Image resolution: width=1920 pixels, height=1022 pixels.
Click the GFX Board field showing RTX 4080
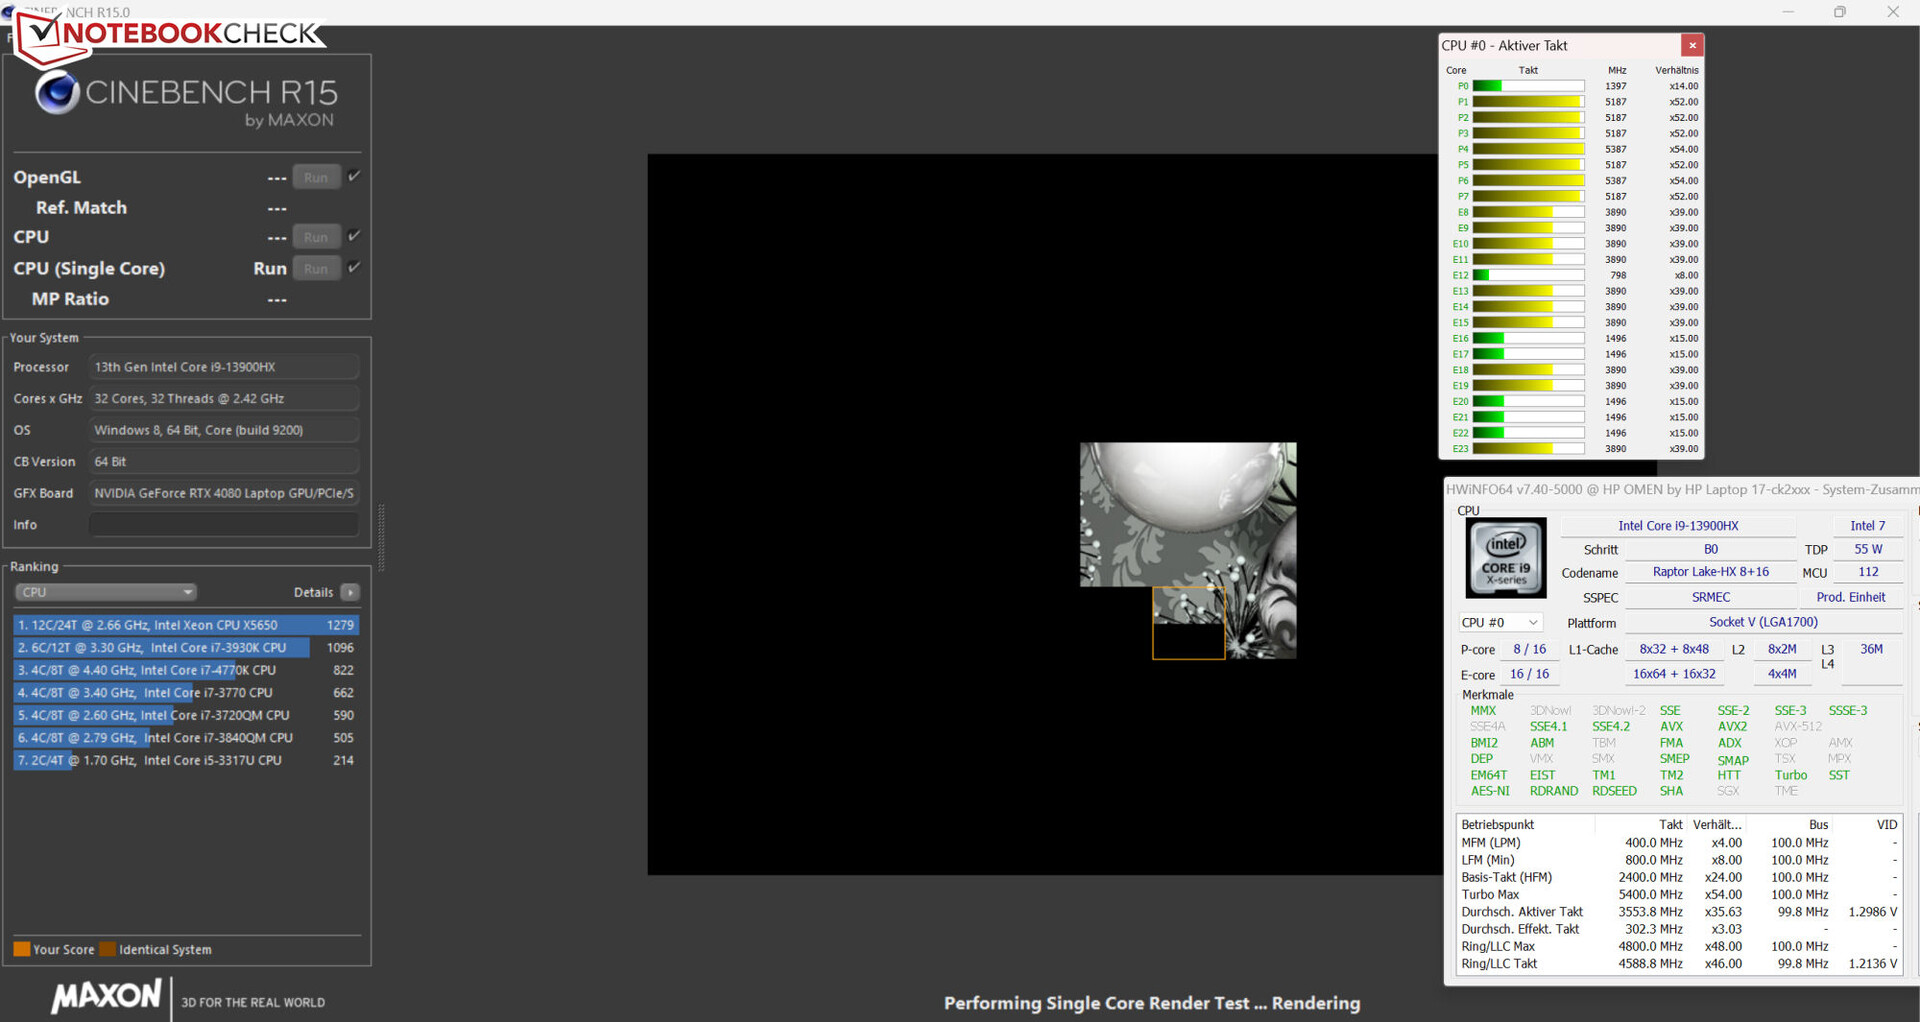[223, 493]
